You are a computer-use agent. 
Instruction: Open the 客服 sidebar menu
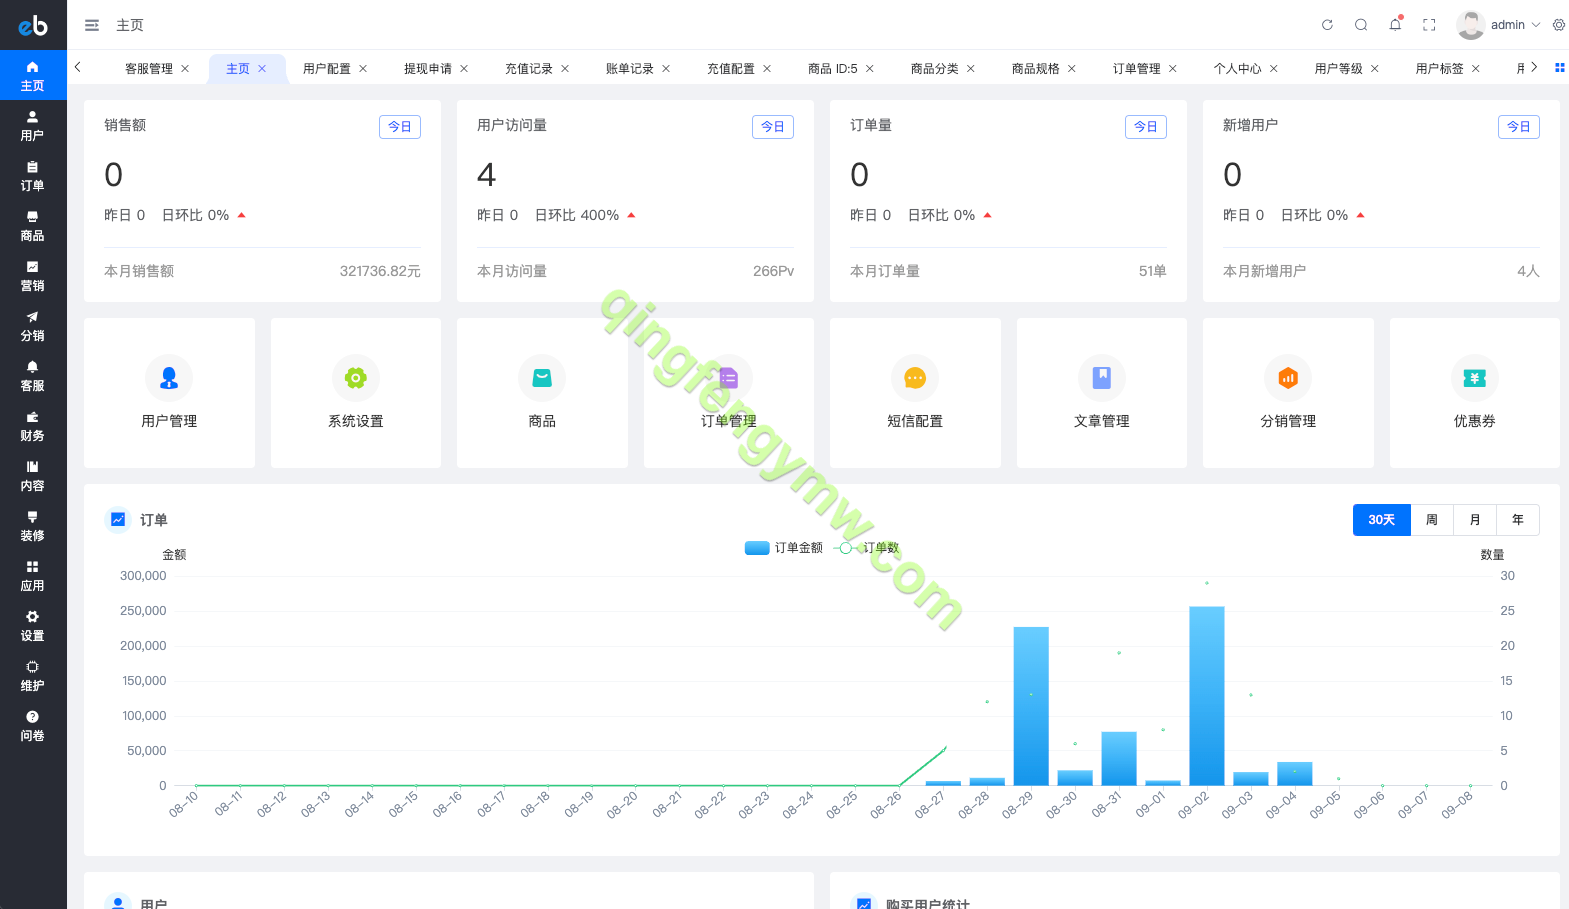(x=33, y=375)
